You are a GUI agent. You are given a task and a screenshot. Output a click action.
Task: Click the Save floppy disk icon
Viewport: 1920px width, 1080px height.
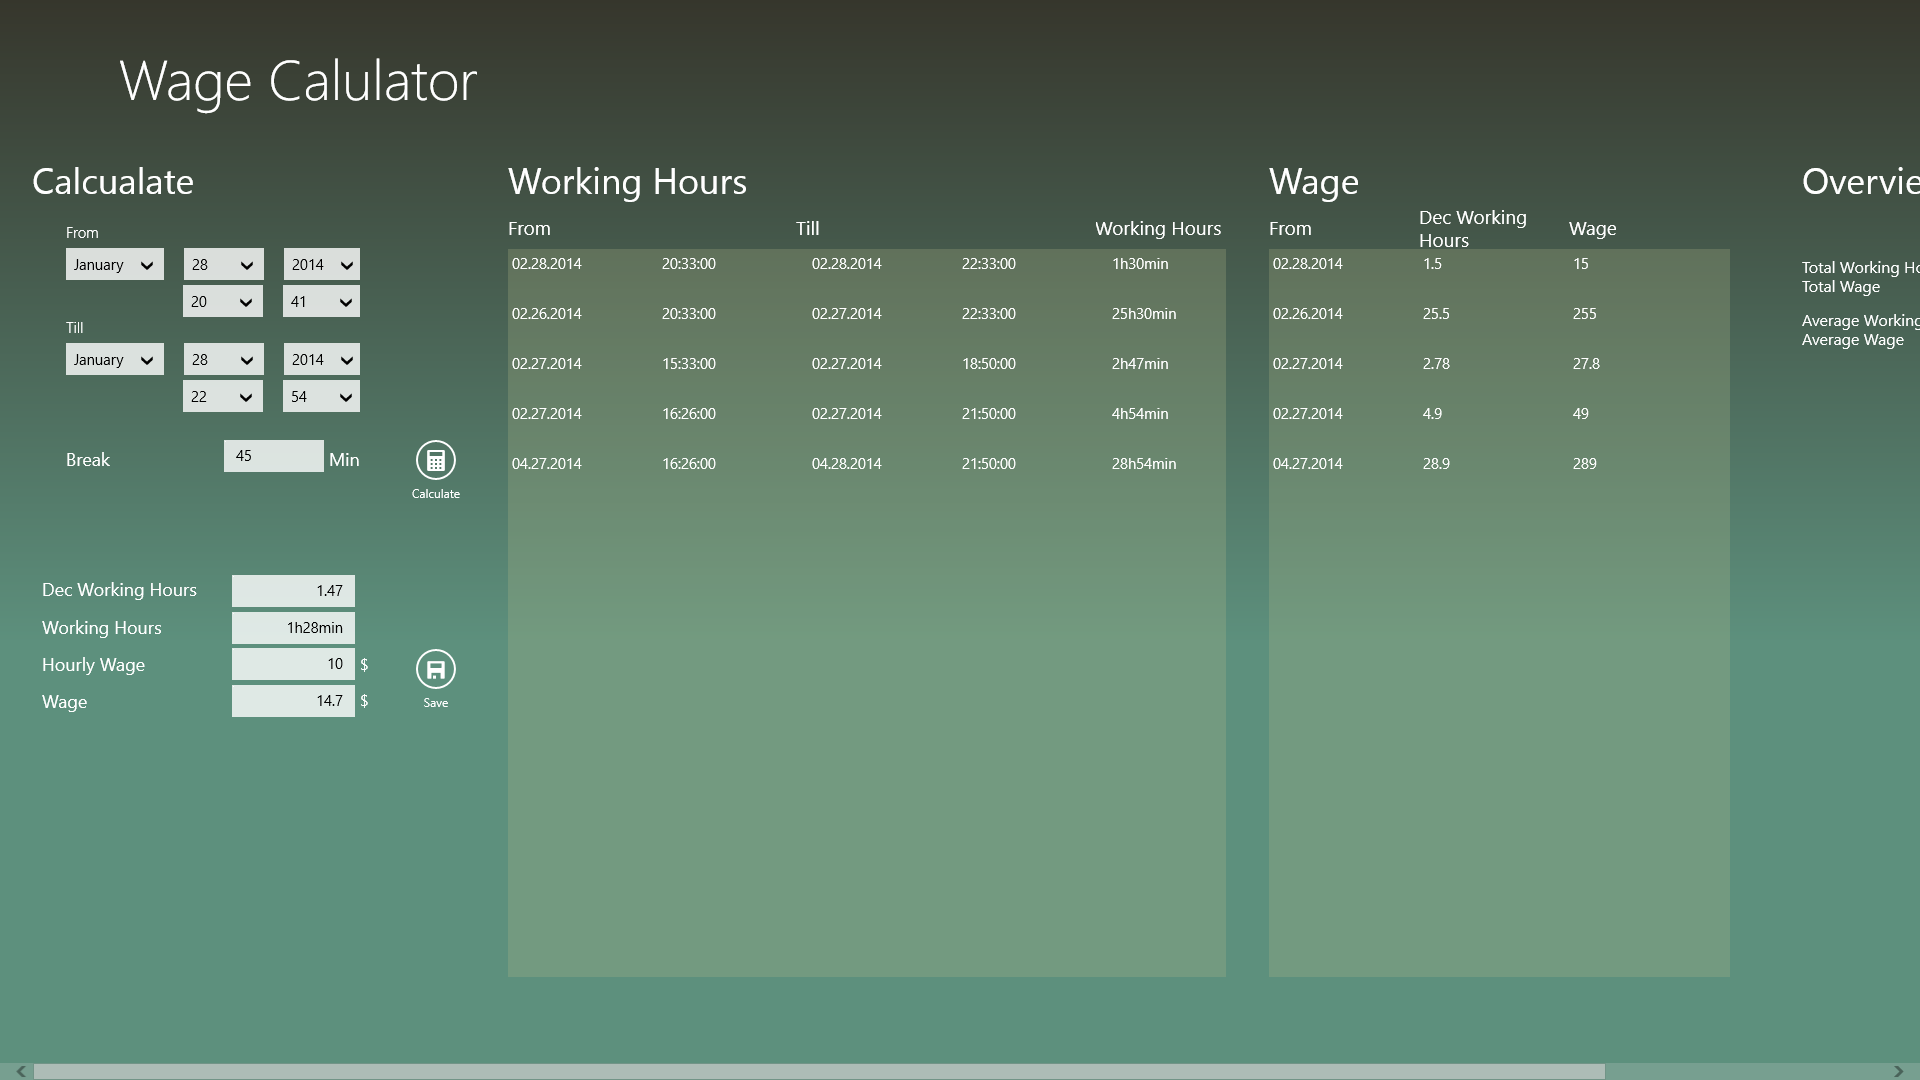(435, 669)
